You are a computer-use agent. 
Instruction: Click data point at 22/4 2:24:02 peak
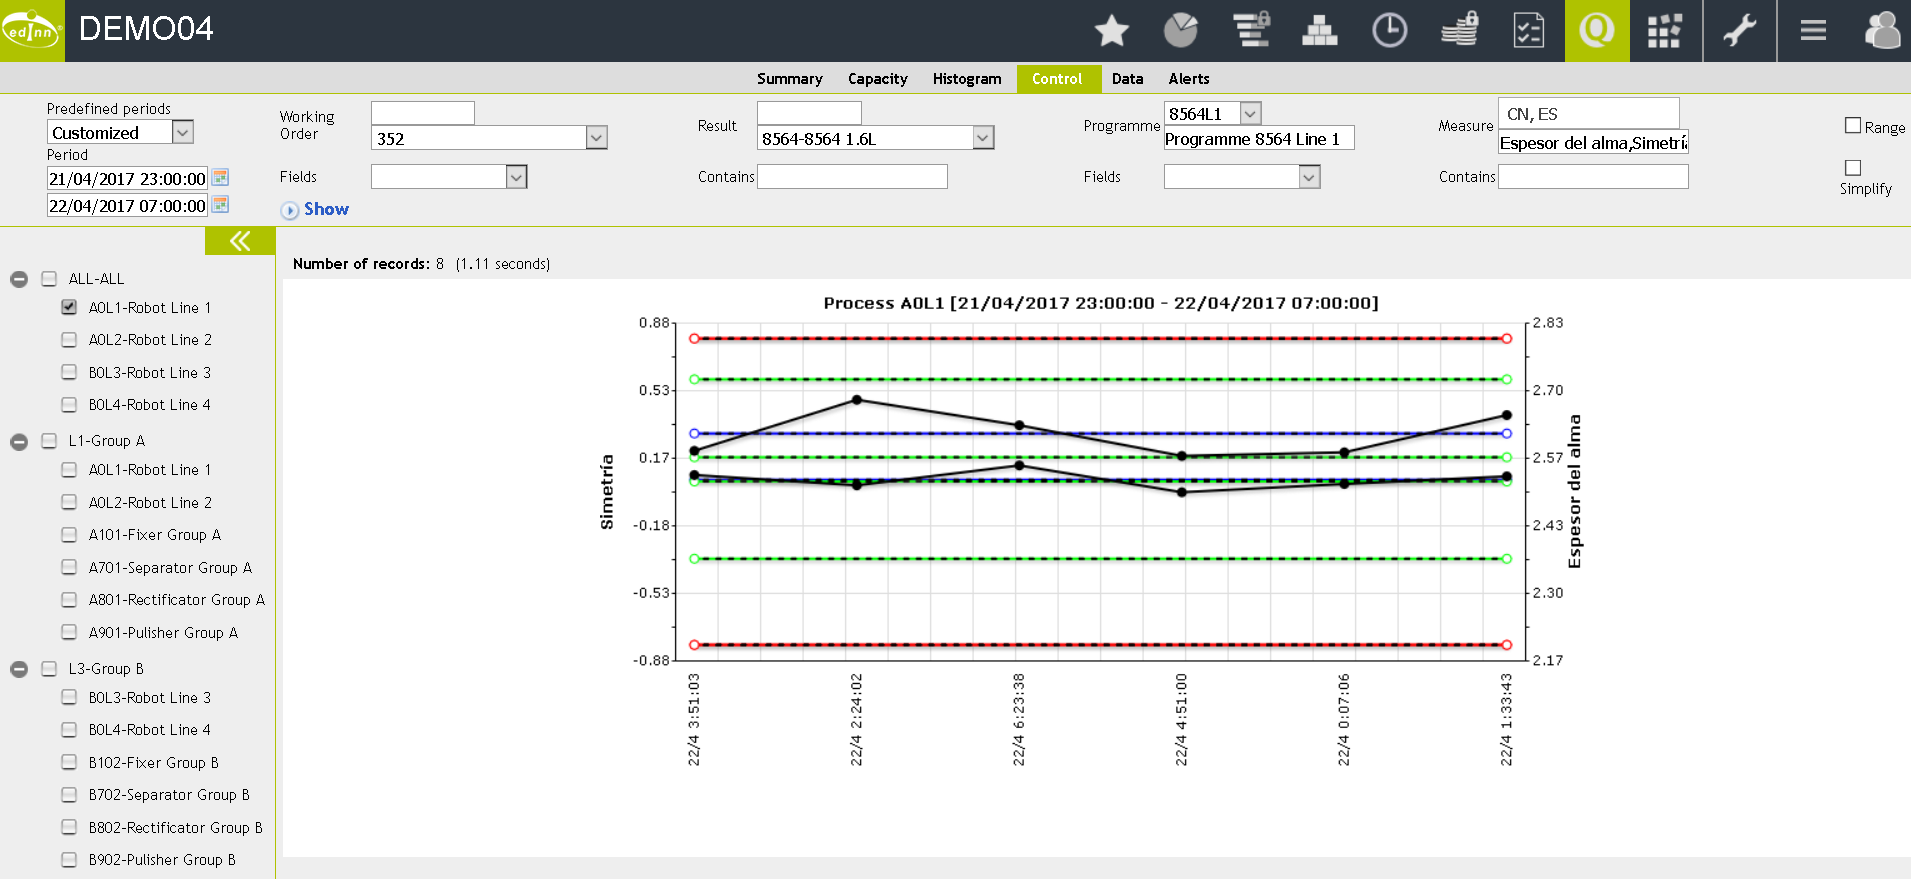tap(857, 400)
